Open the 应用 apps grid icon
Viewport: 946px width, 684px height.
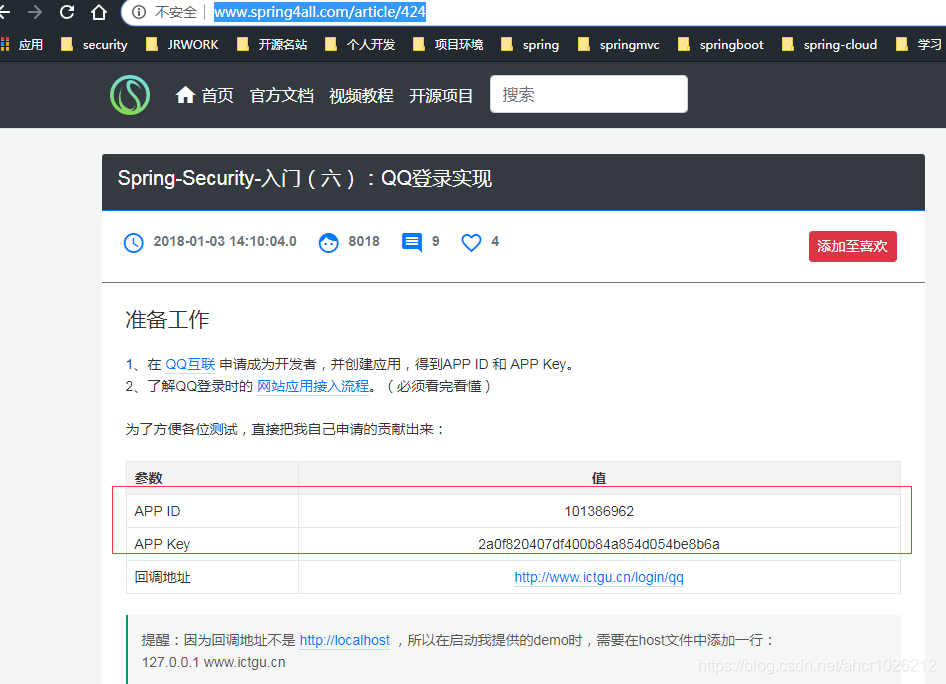[x=5, y=44]
